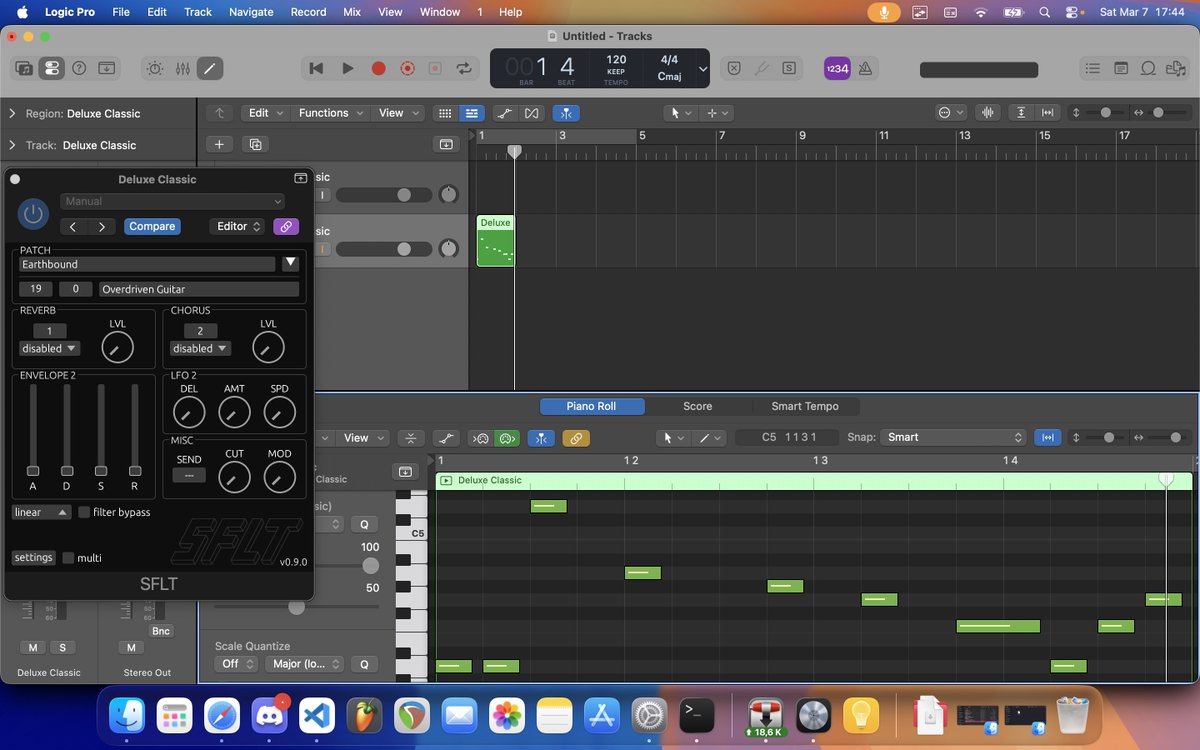Open the Smart Controls dial icon

point(155,69)
